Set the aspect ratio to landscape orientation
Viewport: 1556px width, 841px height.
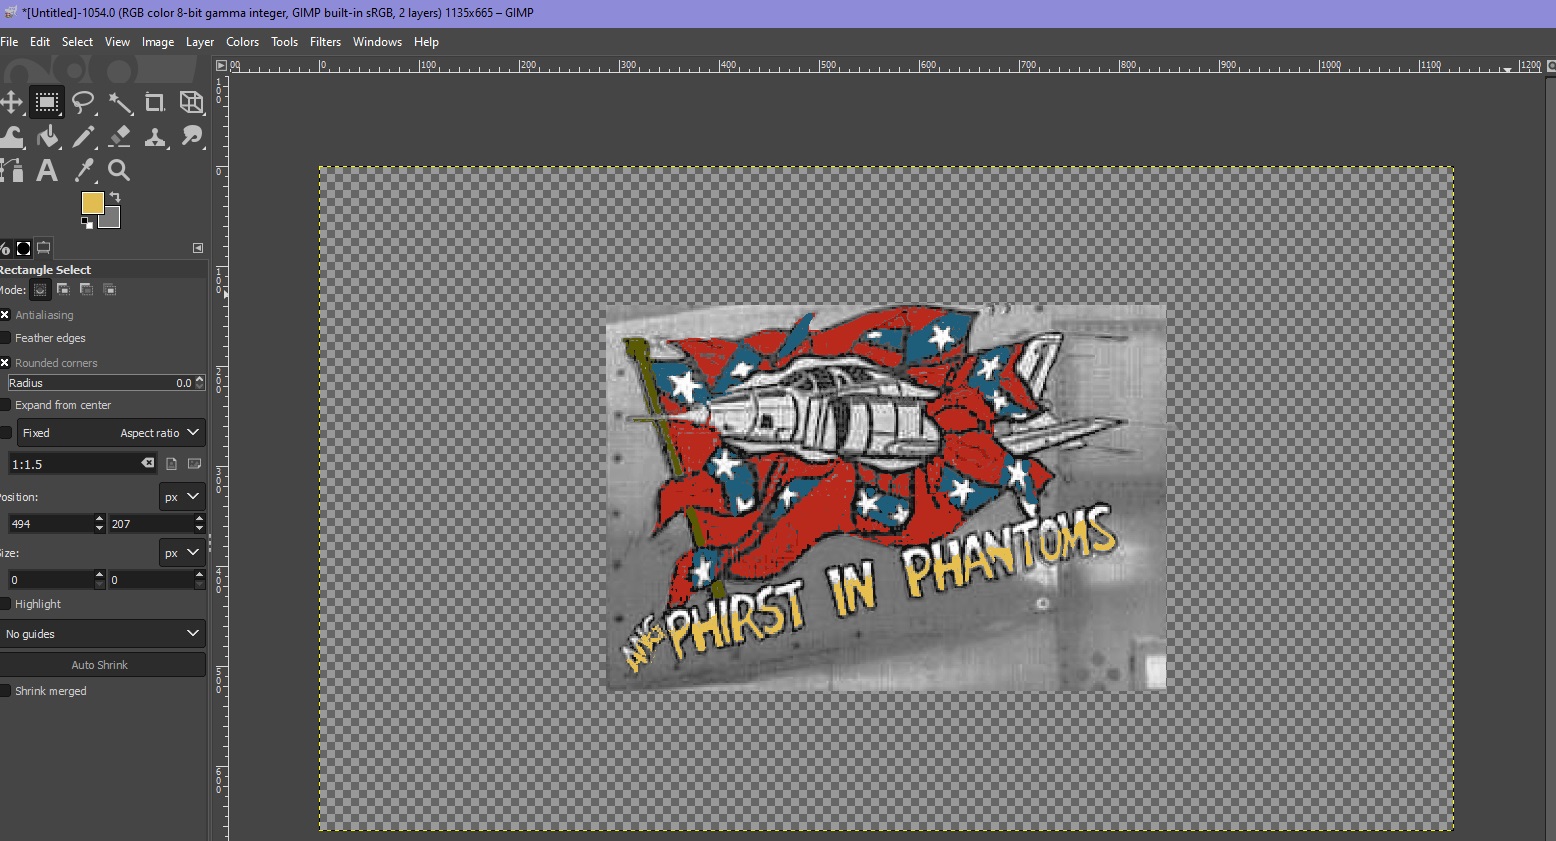point(194,464)
